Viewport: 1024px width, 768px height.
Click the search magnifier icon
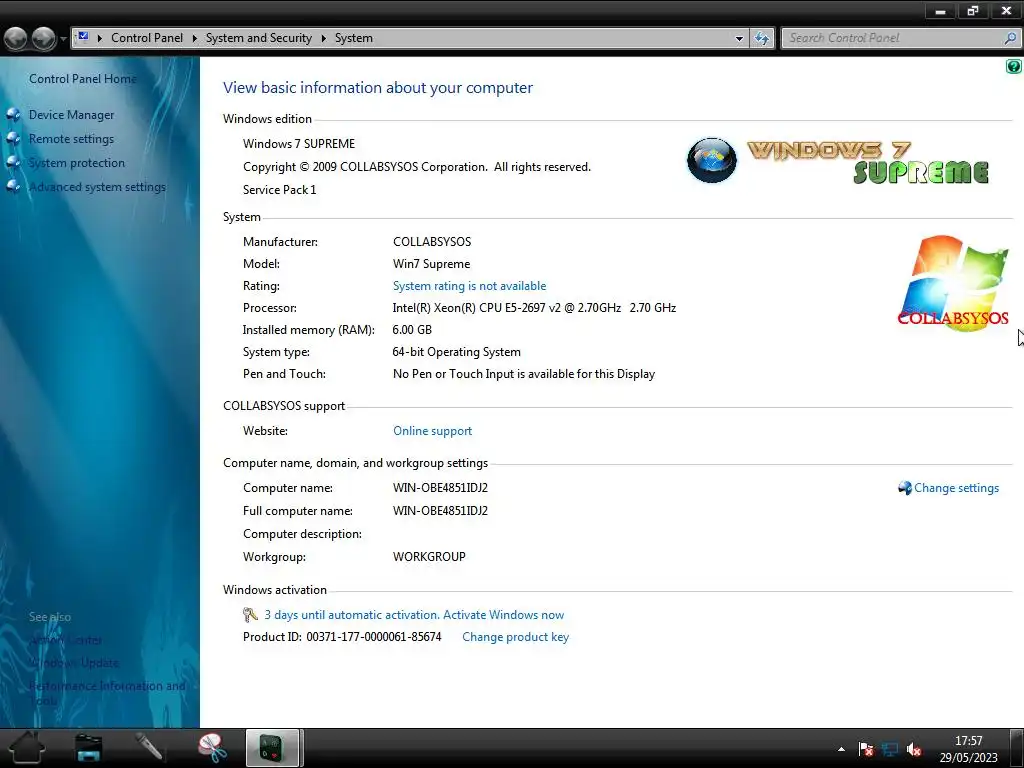[1010, 38]
